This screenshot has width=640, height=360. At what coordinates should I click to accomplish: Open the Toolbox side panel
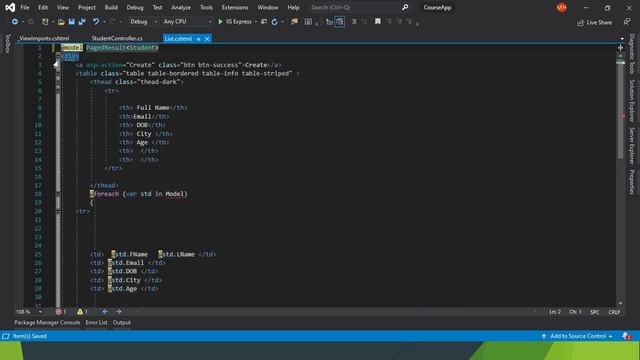(8, 44)
